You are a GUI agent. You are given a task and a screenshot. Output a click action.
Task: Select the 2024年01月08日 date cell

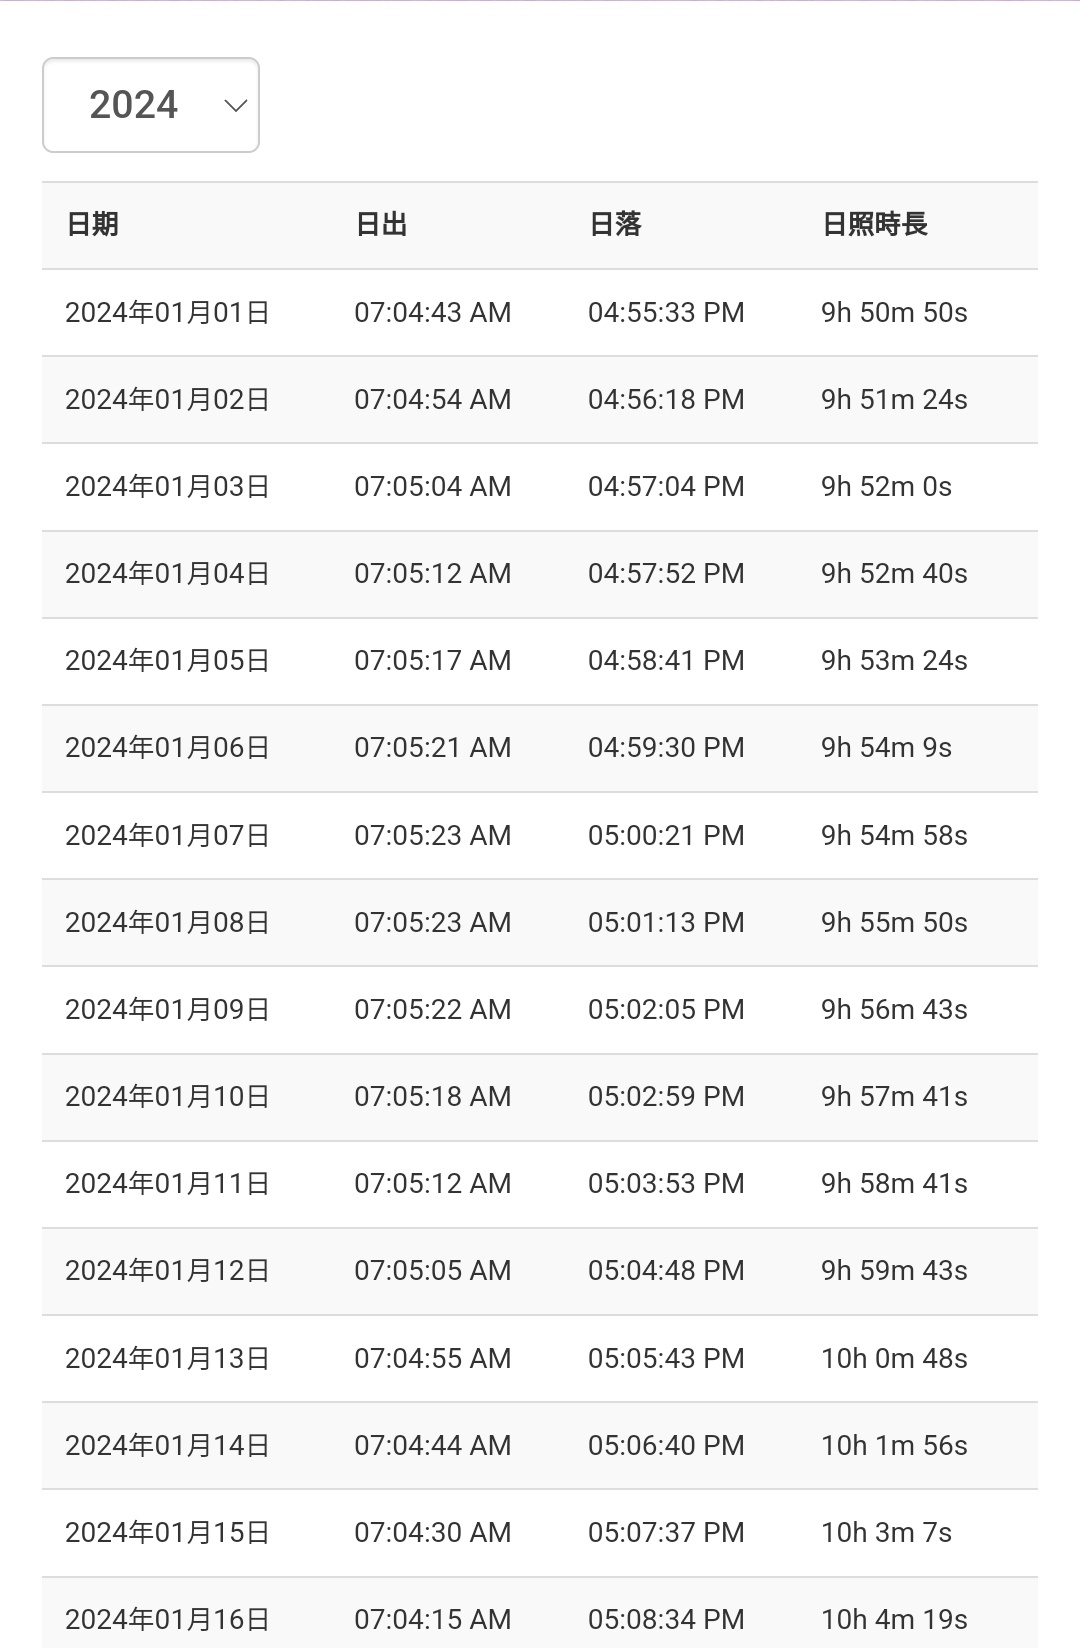[168, 922]
